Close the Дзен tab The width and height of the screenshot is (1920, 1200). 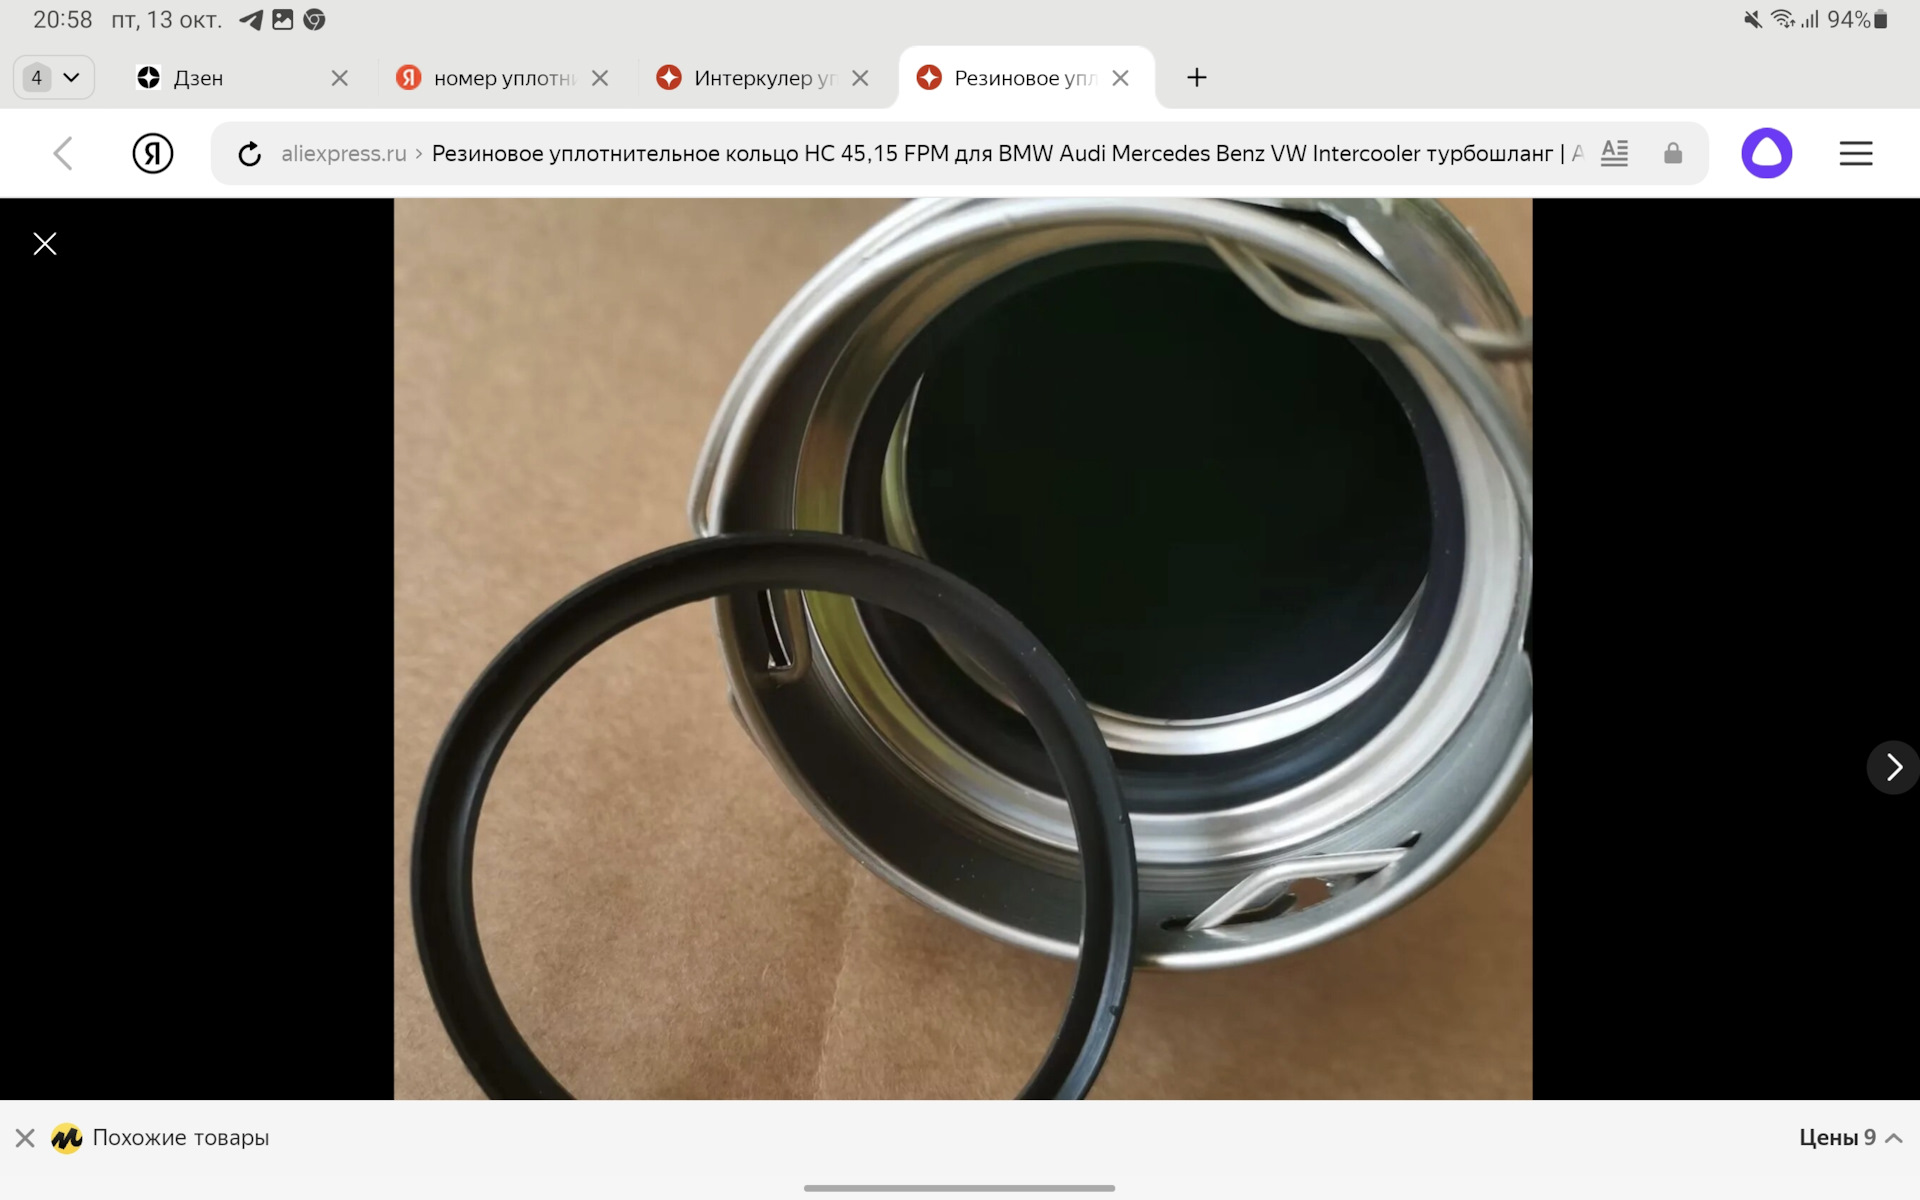[x=340, y=77]
